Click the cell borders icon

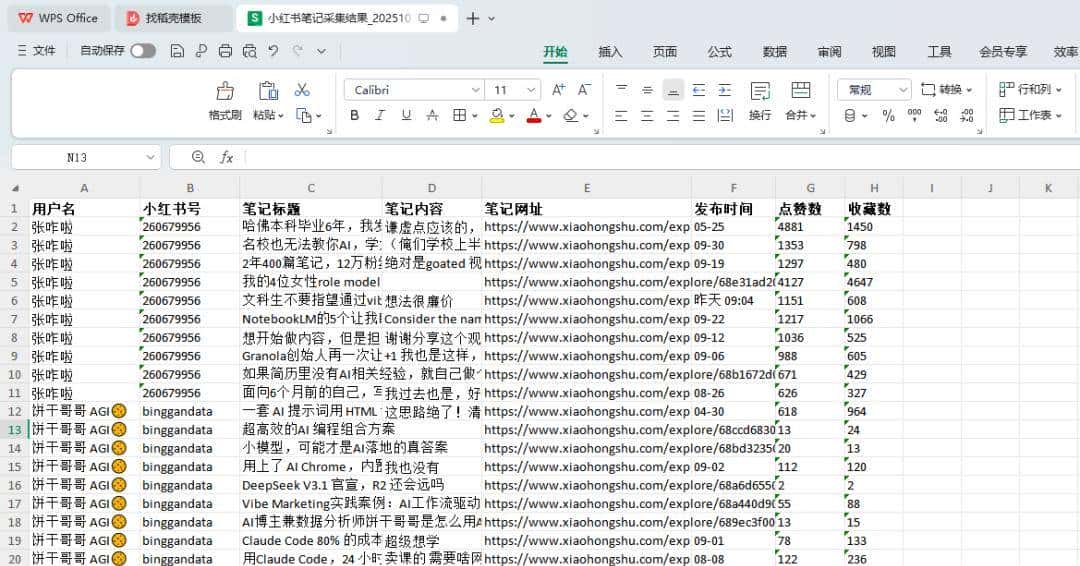pos(459,115)
